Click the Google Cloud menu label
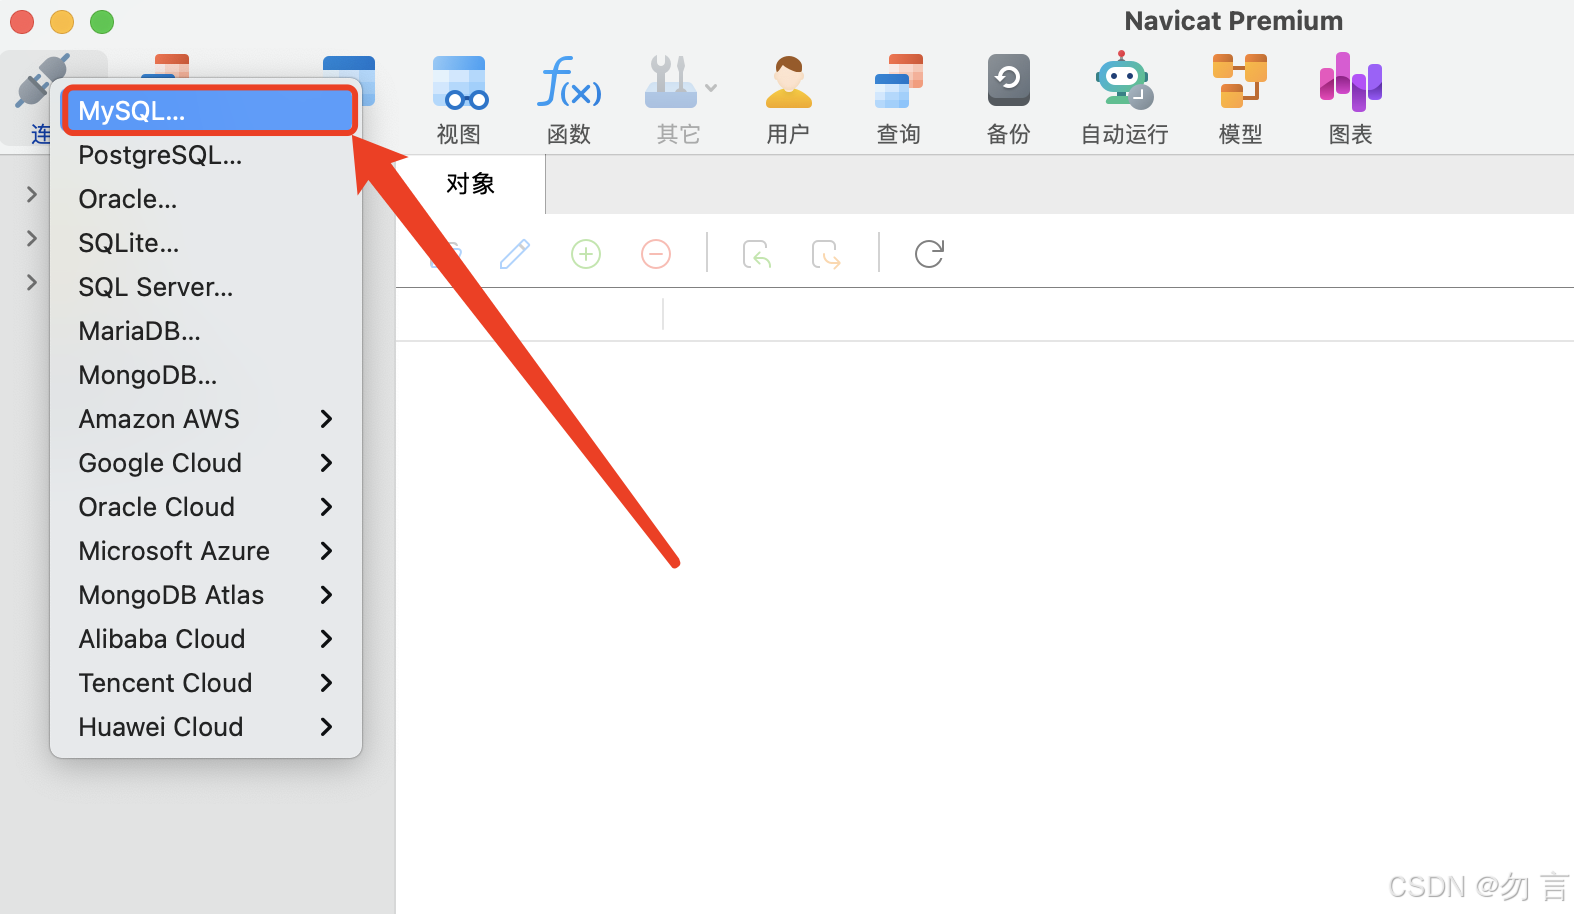Viewport: 1574px width, 914px height. point(160,463)
